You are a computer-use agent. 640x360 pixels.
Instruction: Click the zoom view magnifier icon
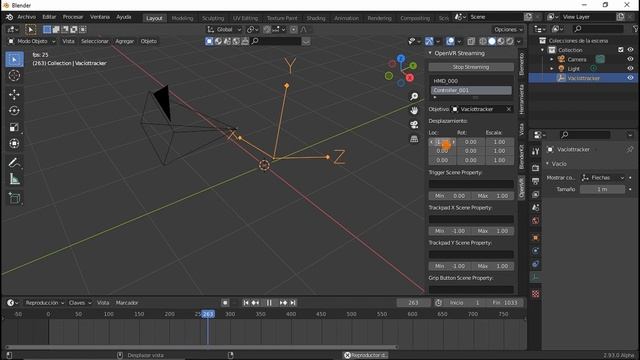pyautogui.click(x=414, y=96)
